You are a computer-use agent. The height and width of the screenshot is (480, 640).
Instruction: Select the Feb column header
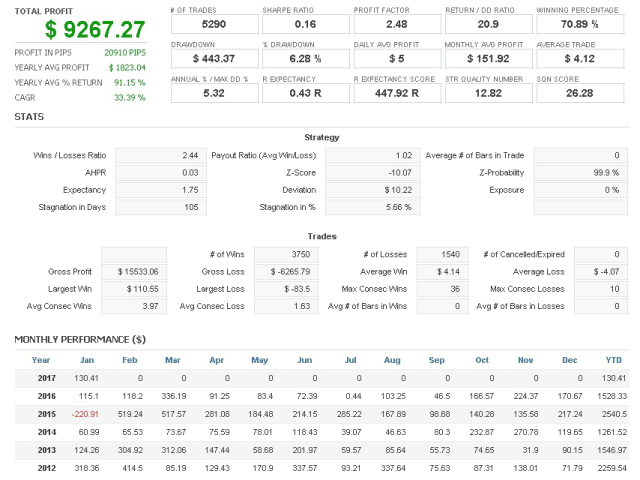click(130, 360)
